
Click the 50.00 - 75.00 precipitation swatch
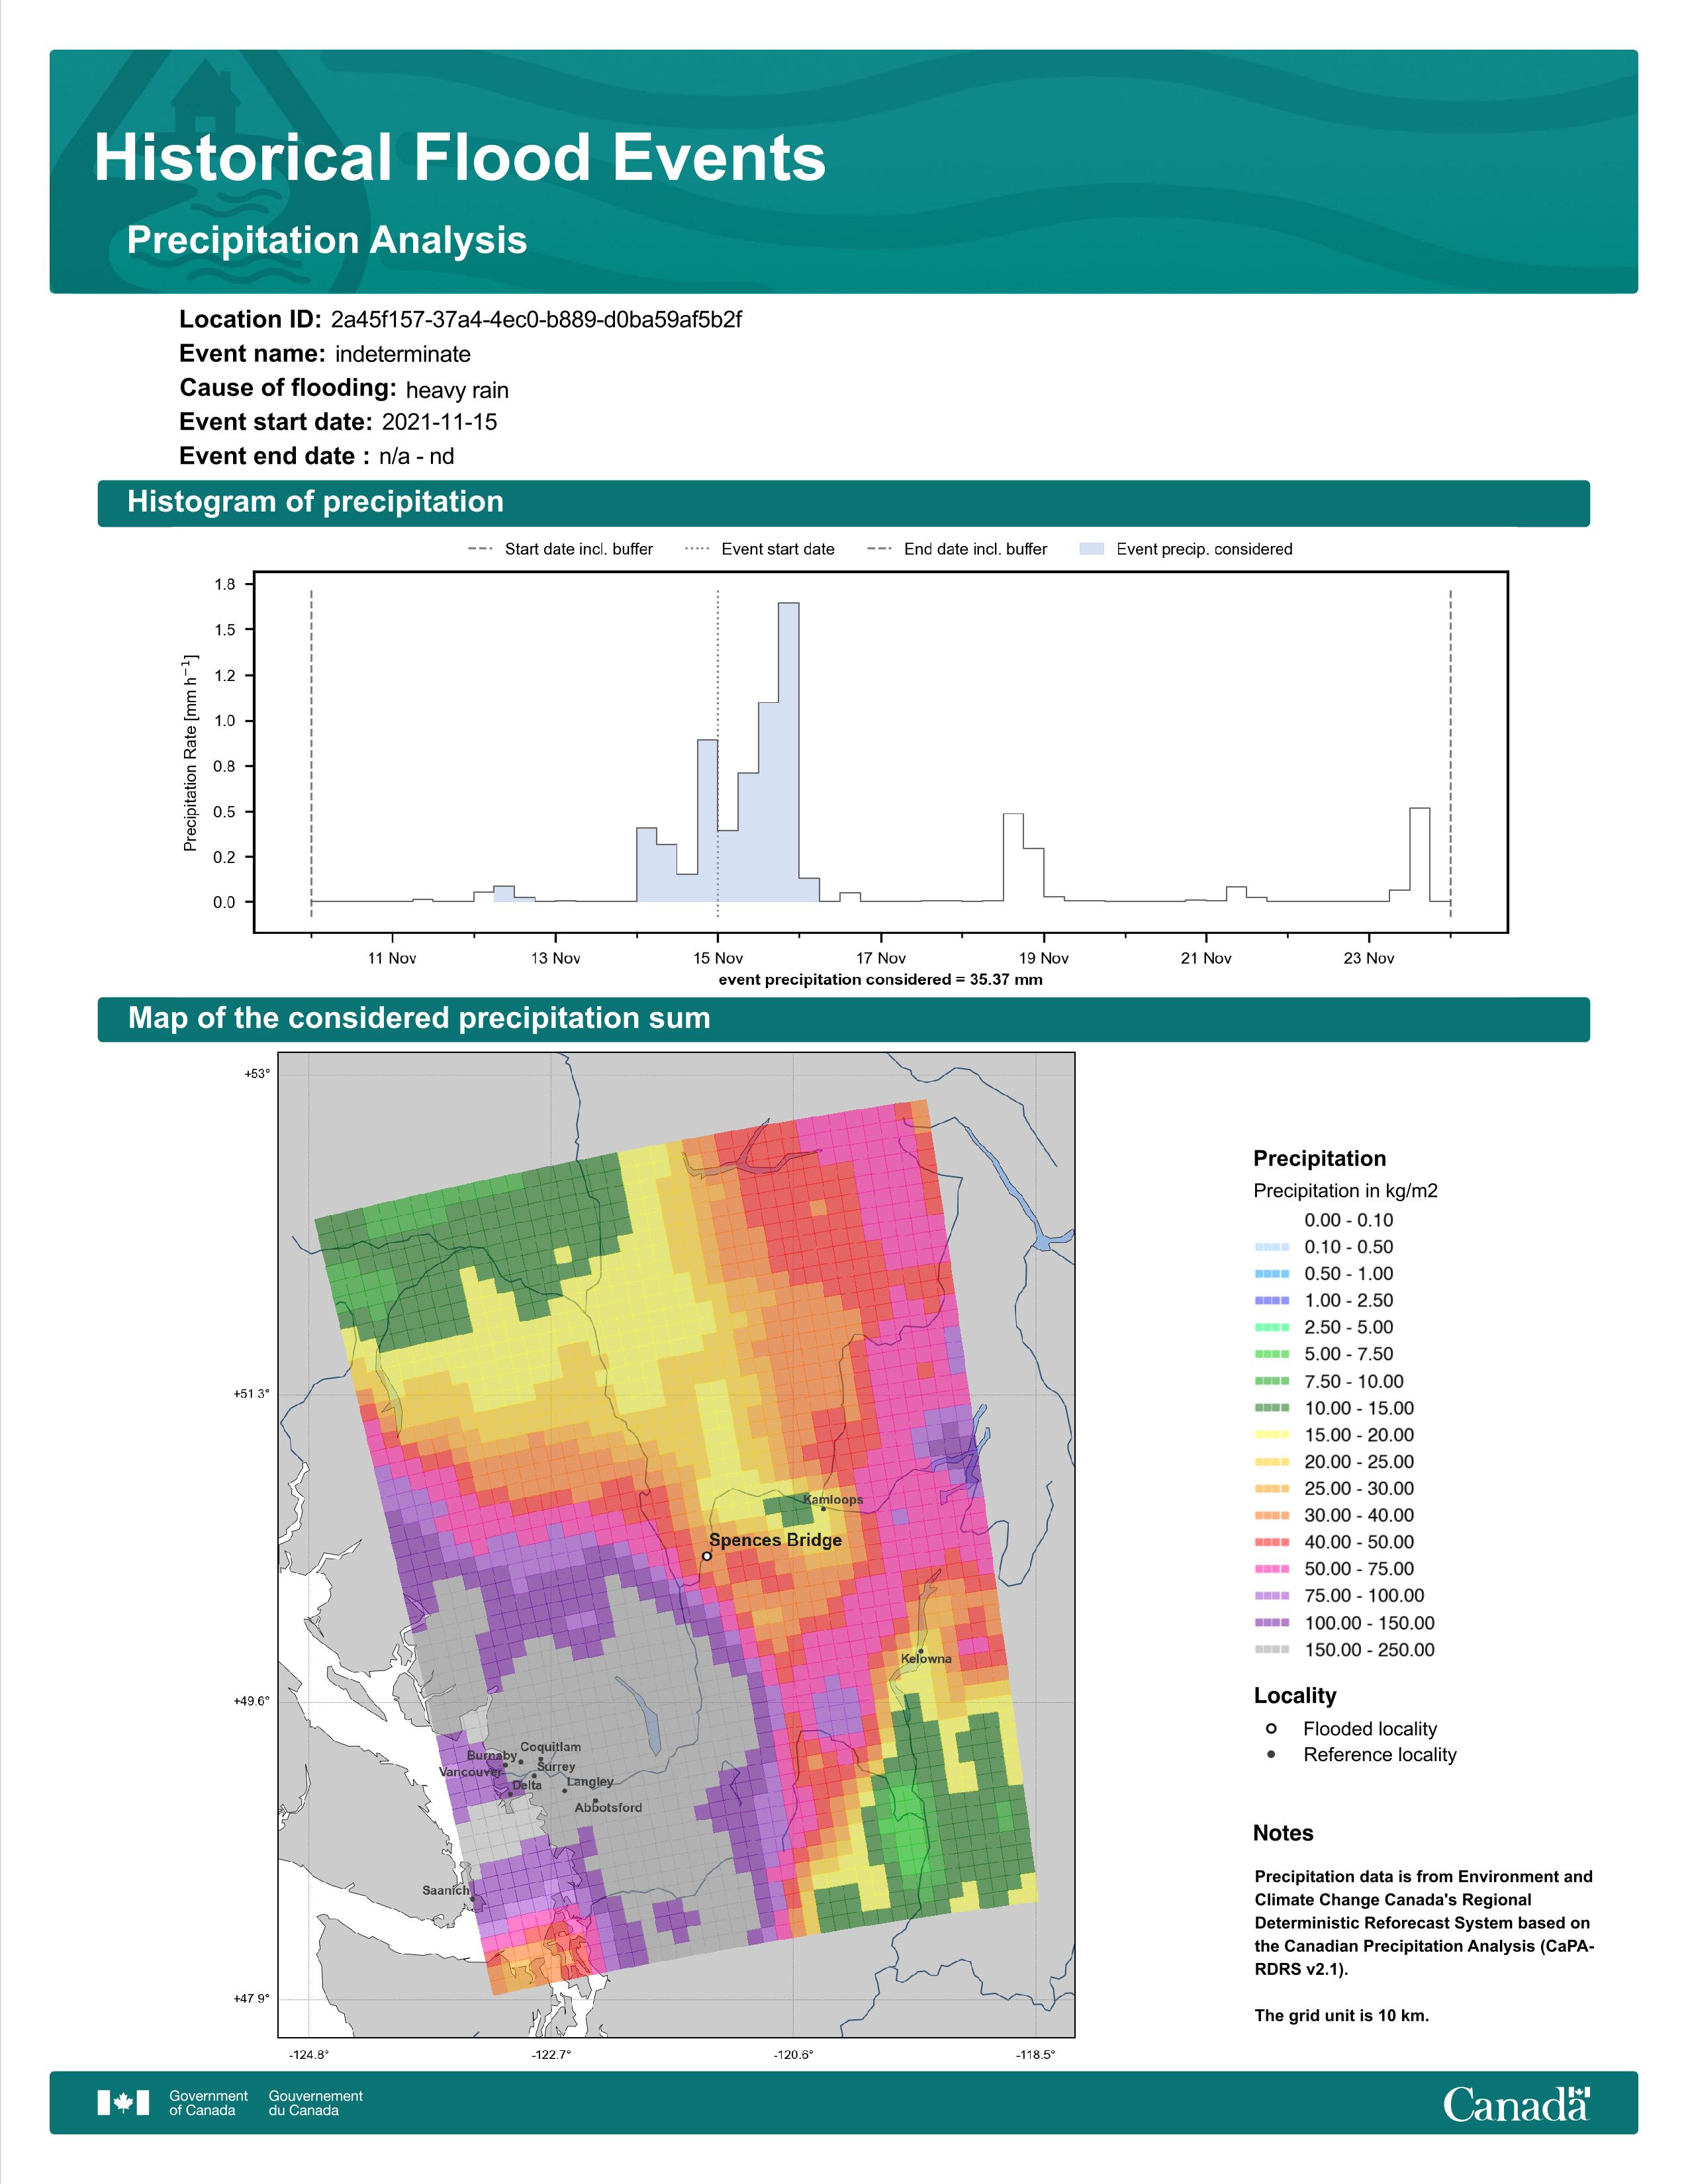point(1272,1570)
